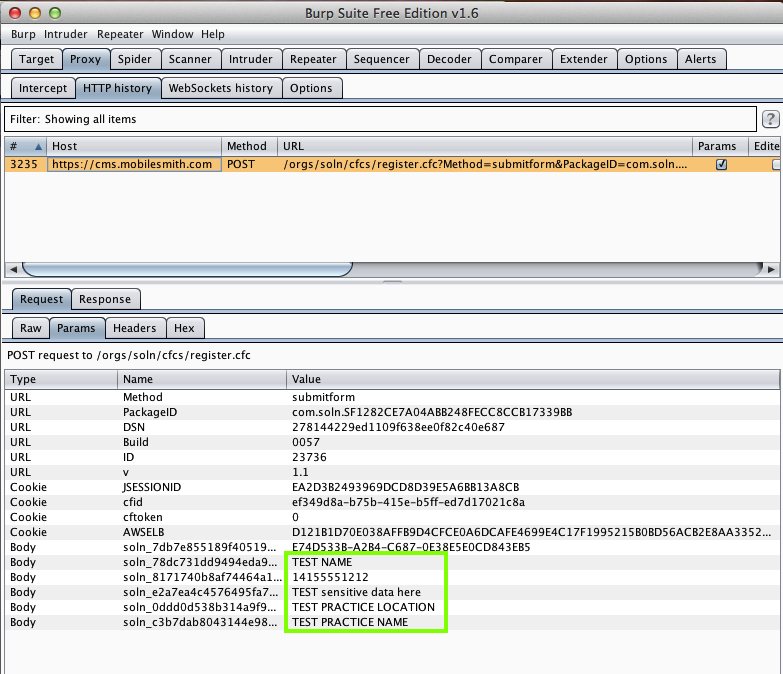Switch to the Intercept sub-tab

pos(42,88)
